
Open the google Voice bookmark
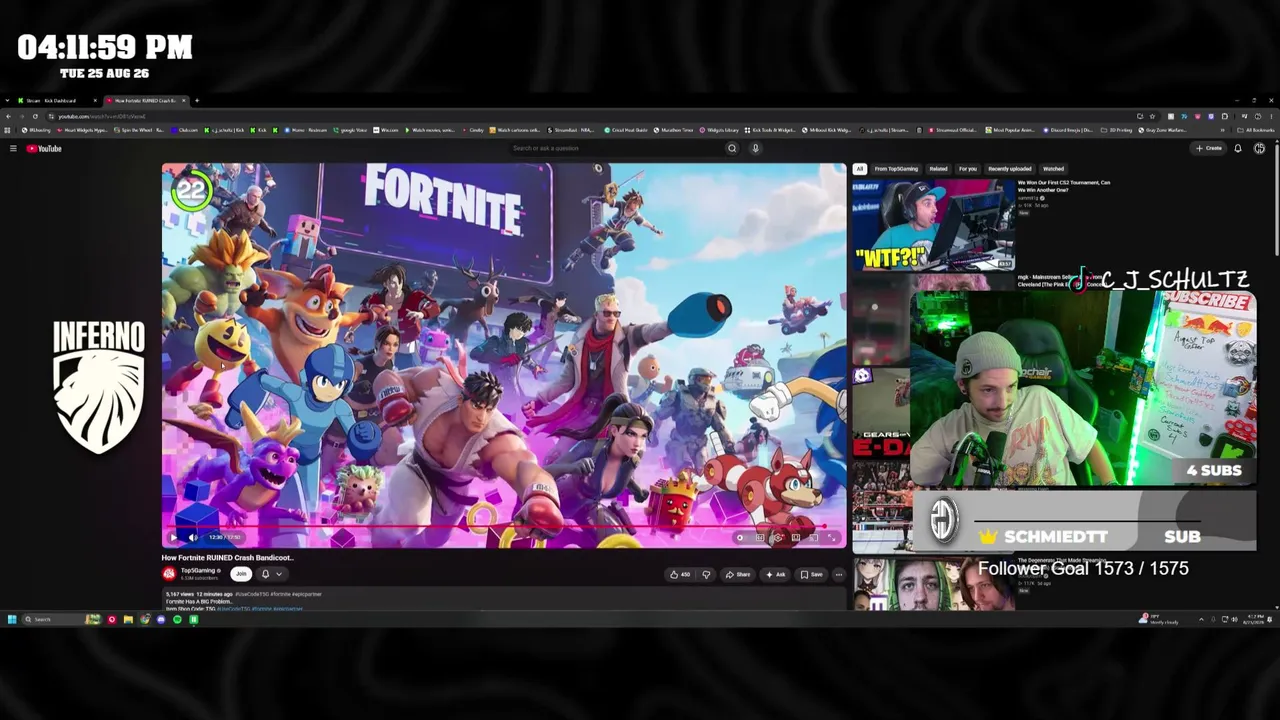pyautogui.click(x=351, y=130)
